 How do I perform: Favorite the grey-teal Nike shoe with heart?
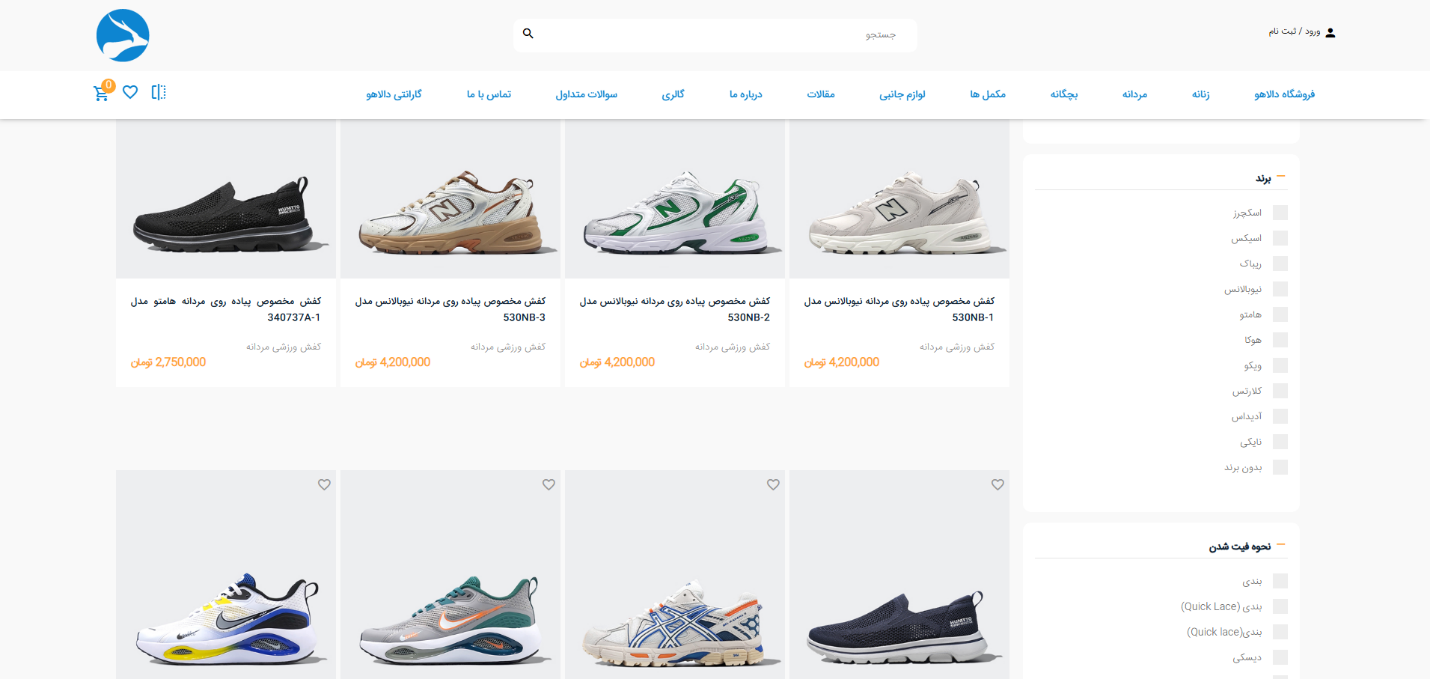point(549,484)
